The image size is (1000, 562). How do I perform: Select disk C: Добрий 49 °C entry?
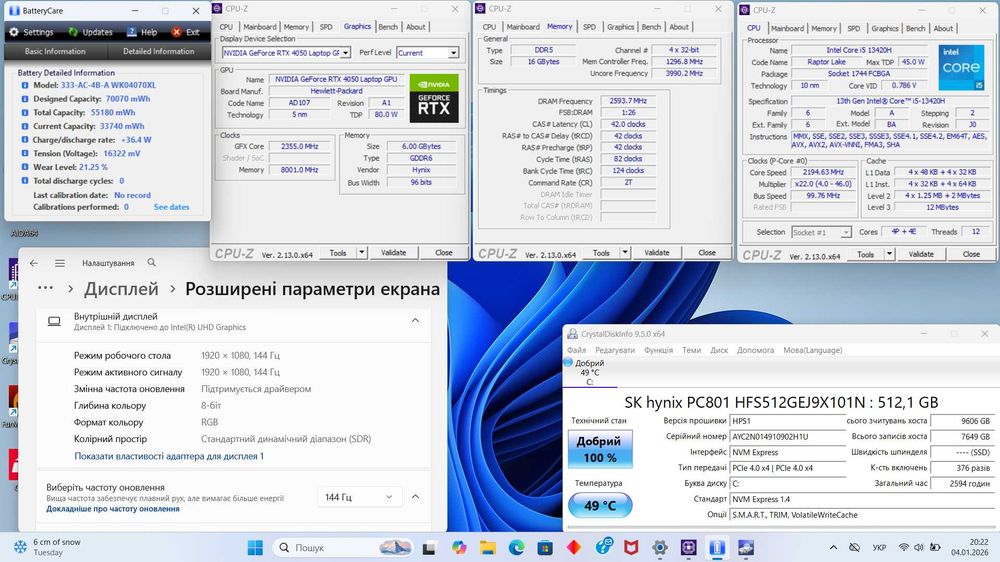[x=590, y=373]
